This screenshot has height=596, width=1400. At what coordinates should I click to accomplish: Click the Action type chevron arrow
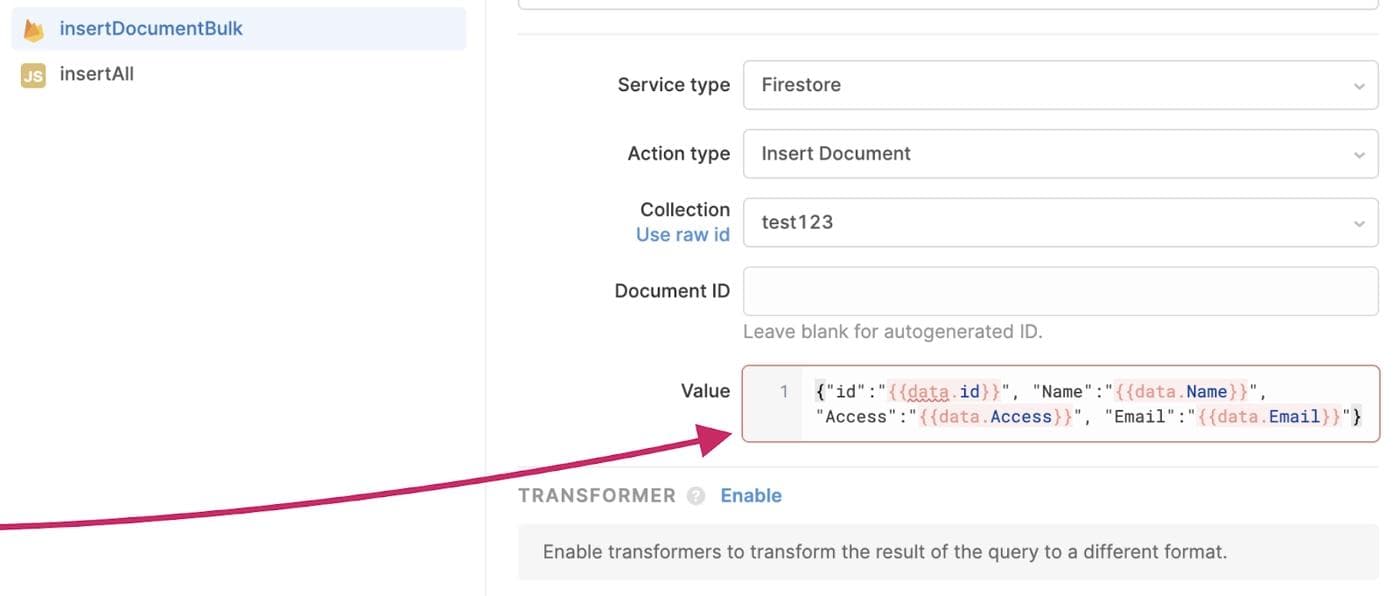click(x=1358, y=155)
